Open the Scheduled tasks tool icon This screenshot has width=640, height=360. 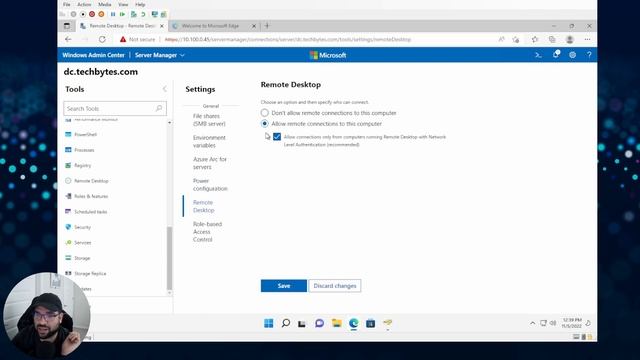(68, 211)
